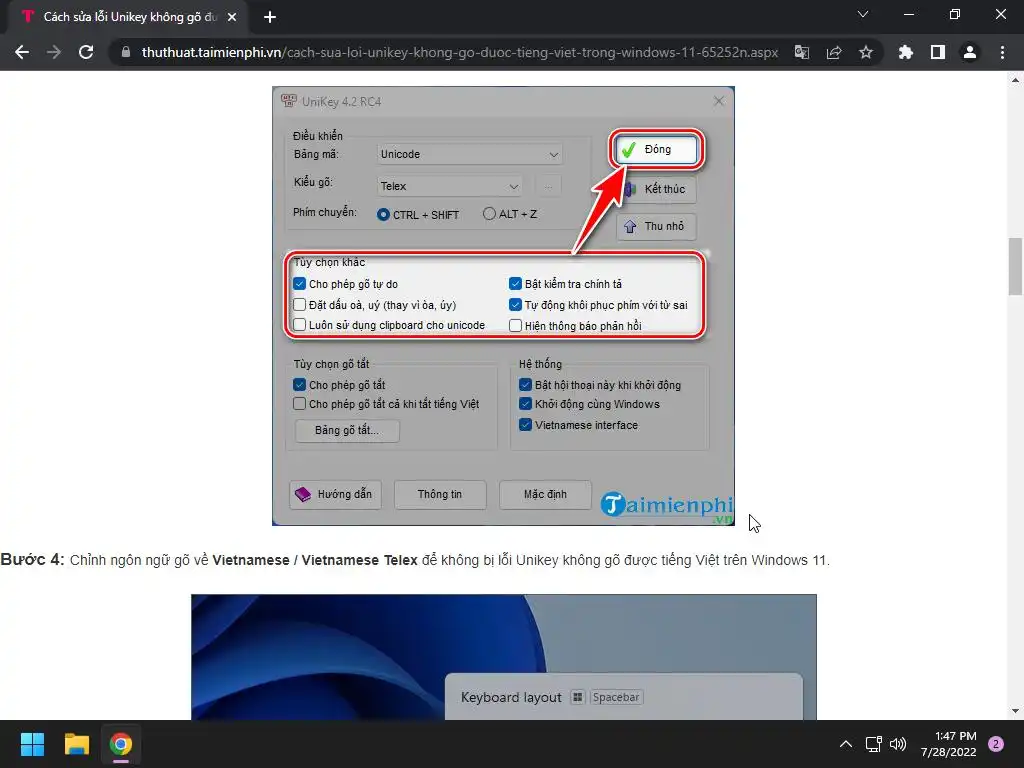The image size is (1024, 768).
Task: Toggle 'Đặt dấu oà, uý' checkbox
Action: click(x=300, y=304)
